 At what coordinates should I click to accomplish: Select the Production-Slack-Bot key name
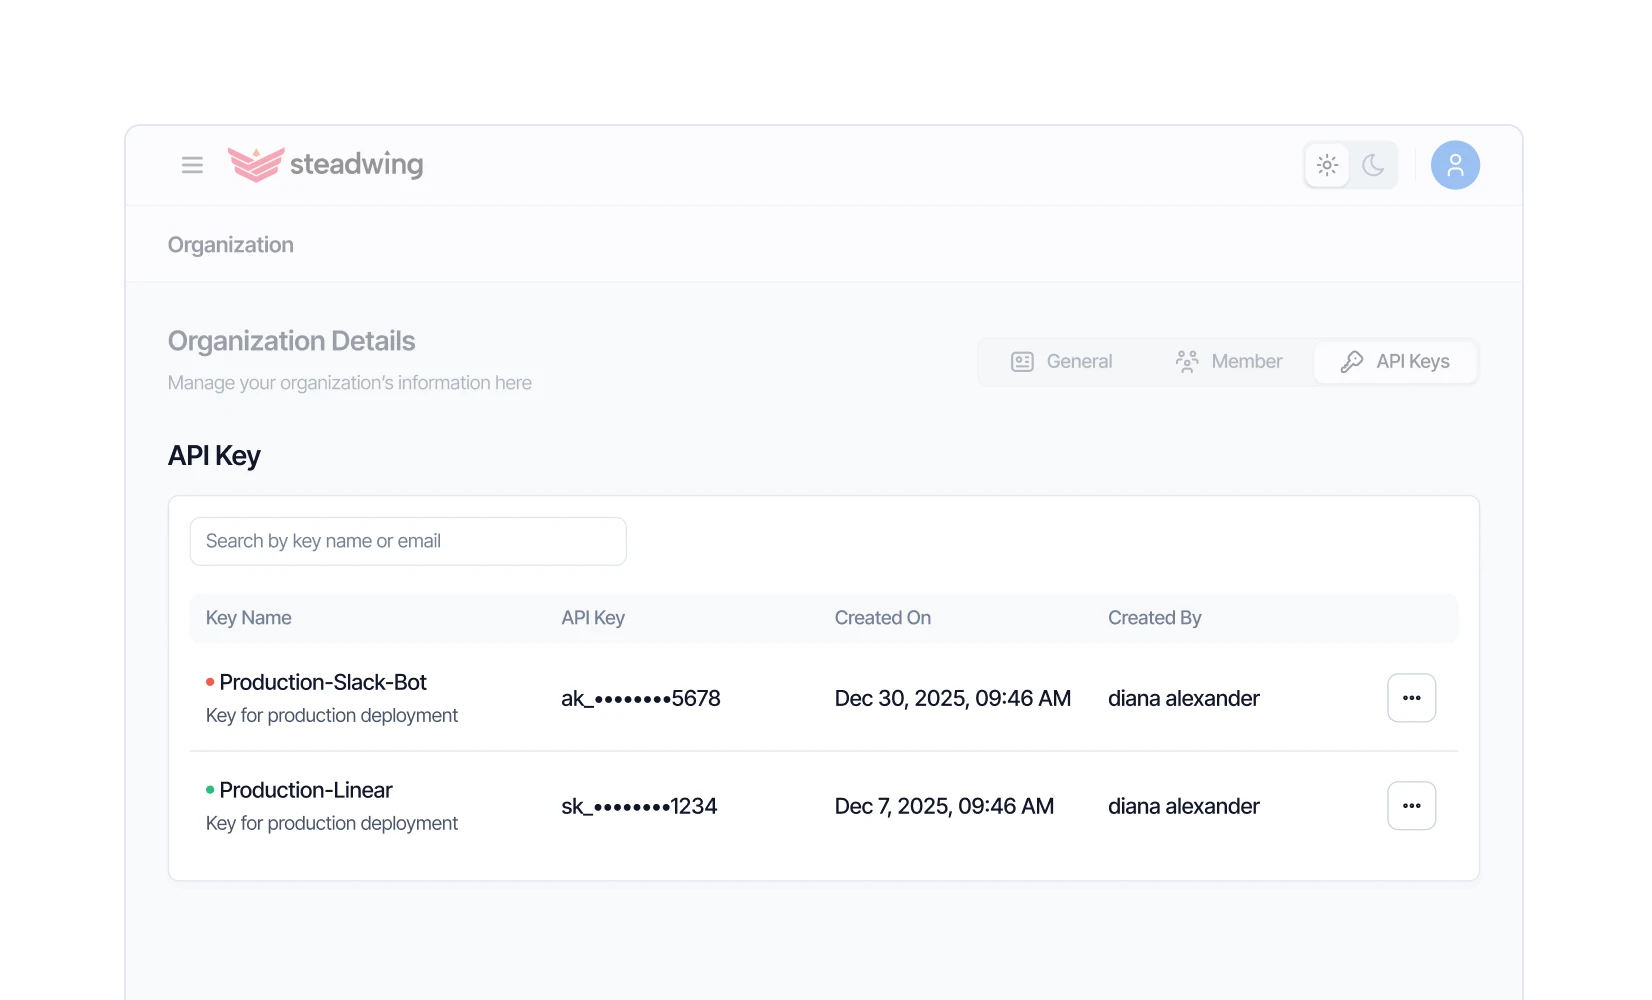323,682
